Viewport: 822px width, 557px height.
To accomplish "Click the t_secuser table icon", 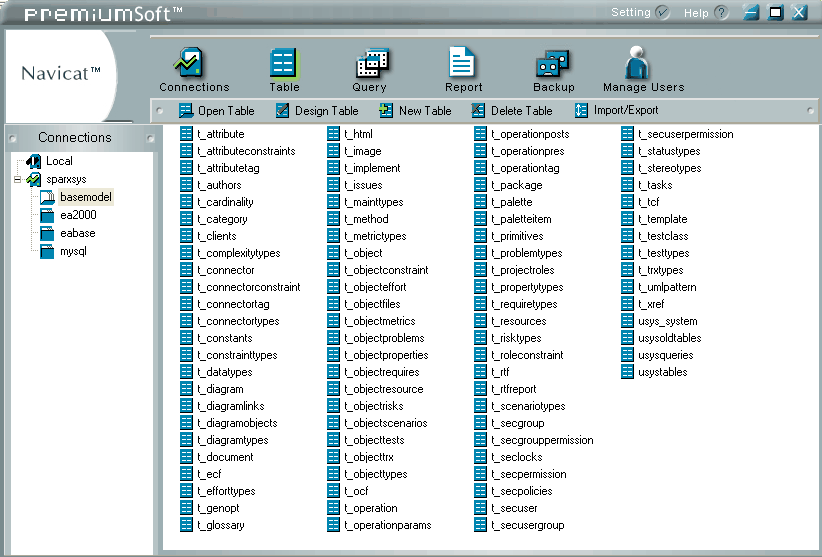I will pos(480,508).
